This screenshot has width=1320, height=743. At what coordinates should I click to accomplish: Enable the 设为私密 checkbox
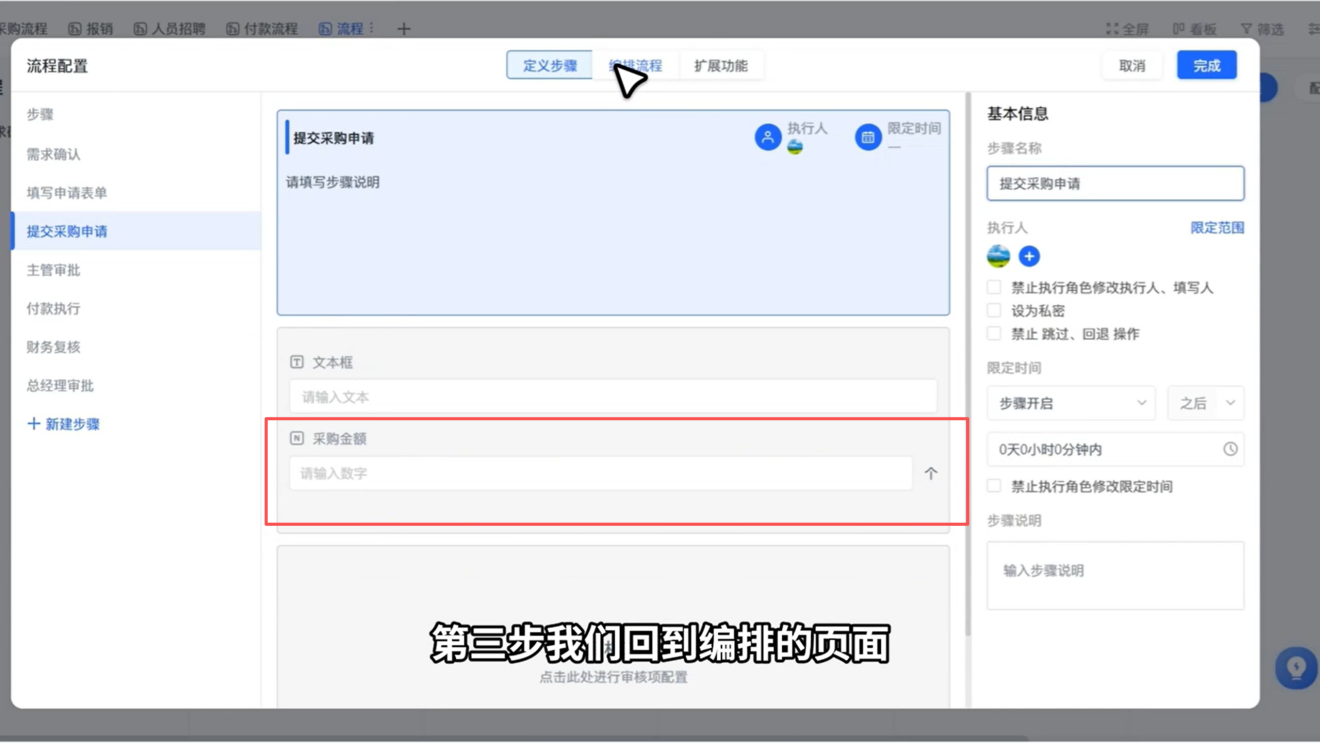click(994, 311)
